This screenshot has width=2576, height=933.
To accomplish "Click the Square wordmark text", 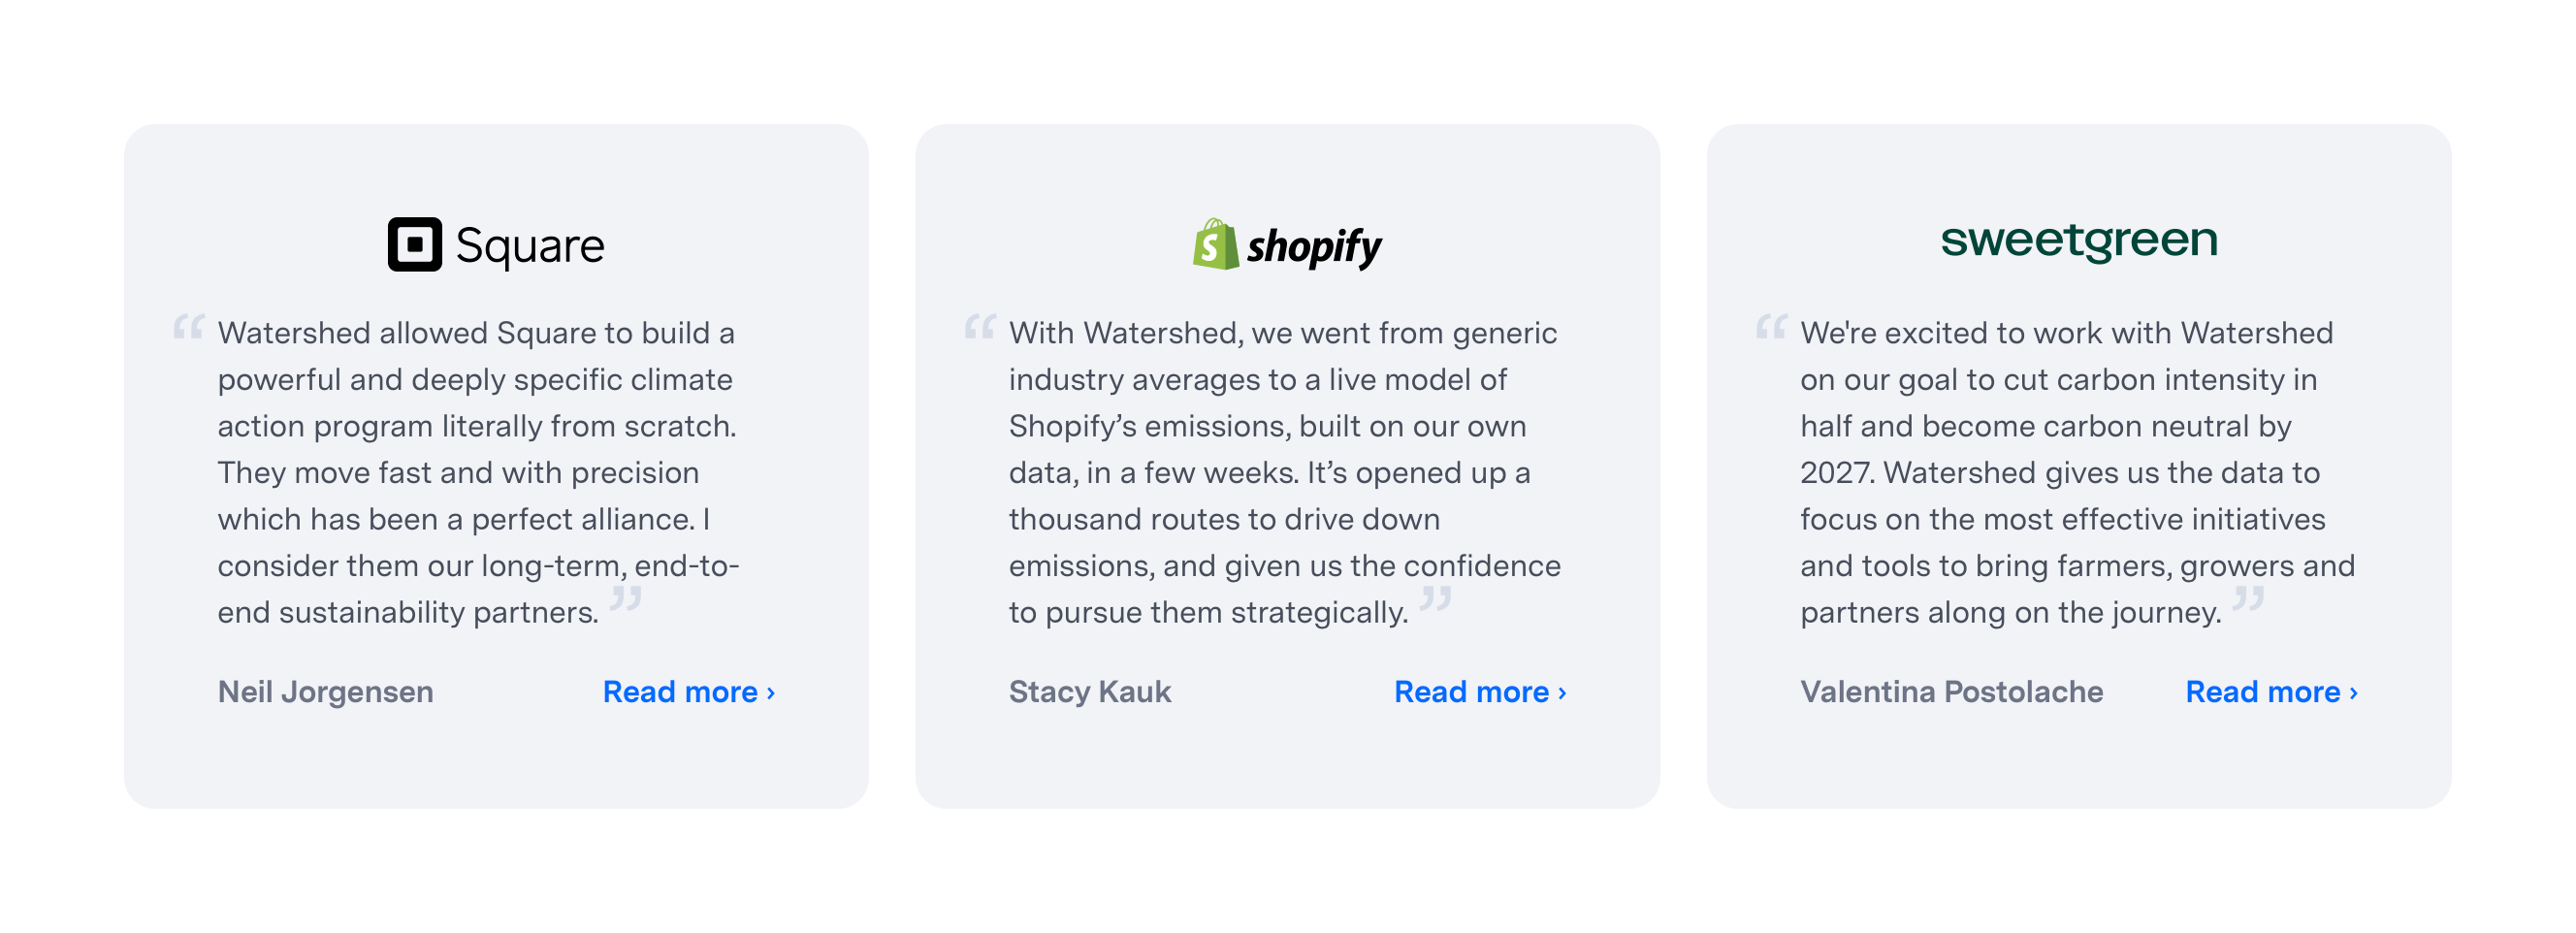I will click(x=530, y=246).
